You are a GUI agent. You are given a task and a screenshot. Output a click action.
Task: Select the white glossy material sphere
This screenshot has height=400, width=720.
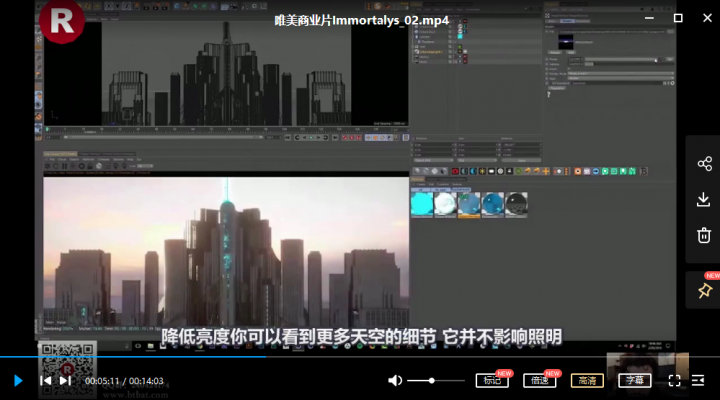[x=445, y=204]
